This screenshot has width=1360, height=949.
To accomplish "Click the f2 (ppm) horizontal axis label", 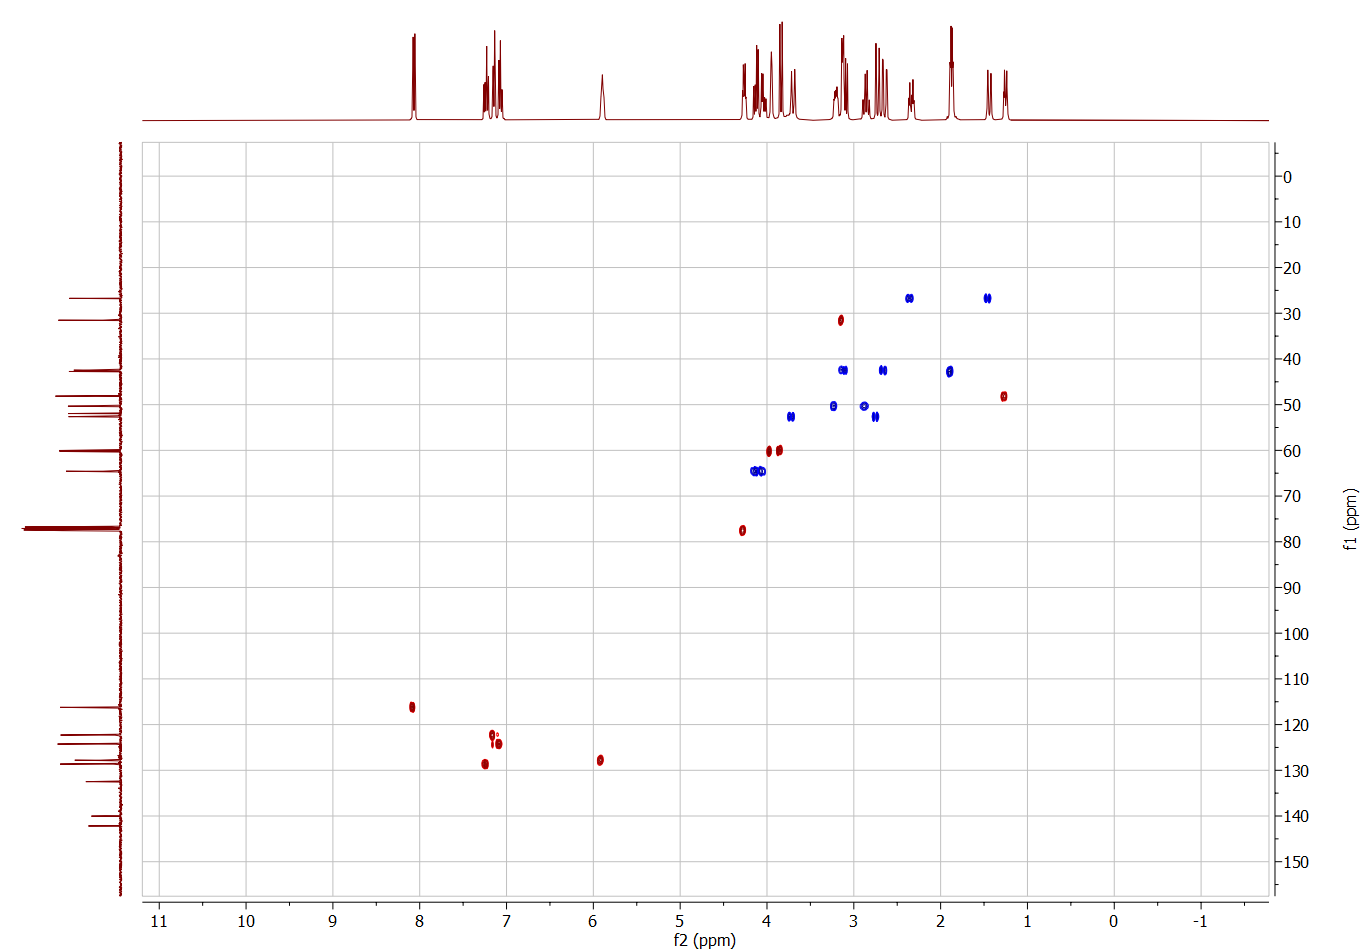I will [x=704, y=940].
